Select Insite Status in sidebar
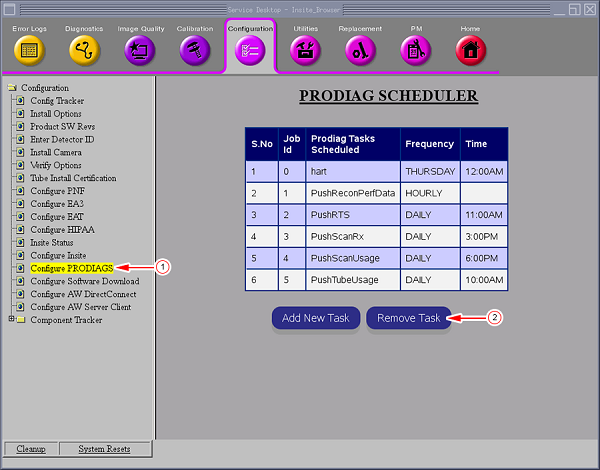 [51, 242]
